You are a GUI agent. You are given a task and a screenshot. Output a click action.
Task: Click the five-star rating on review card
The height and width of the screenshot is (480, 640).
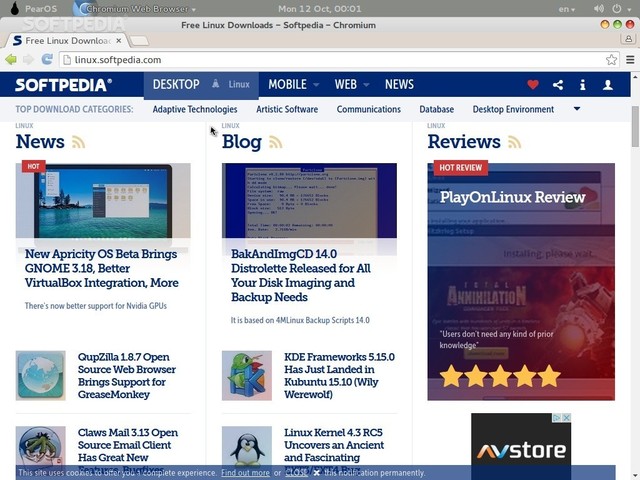pyautogui.click(x=500, y=376)
